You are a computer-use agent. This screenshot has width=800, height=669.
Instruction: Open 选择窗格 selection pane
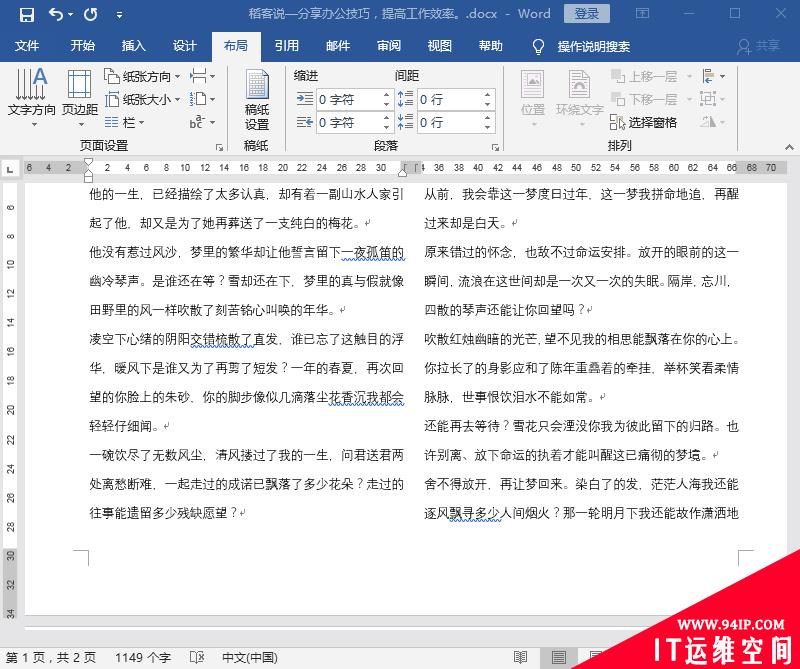644,122
